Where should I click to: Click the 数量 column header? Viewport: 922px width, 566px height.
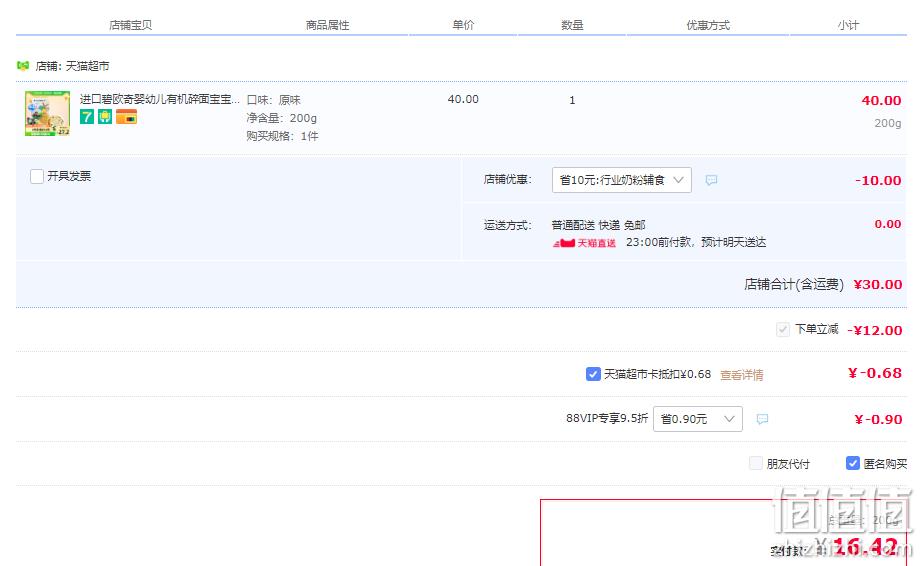pos(572,25)
